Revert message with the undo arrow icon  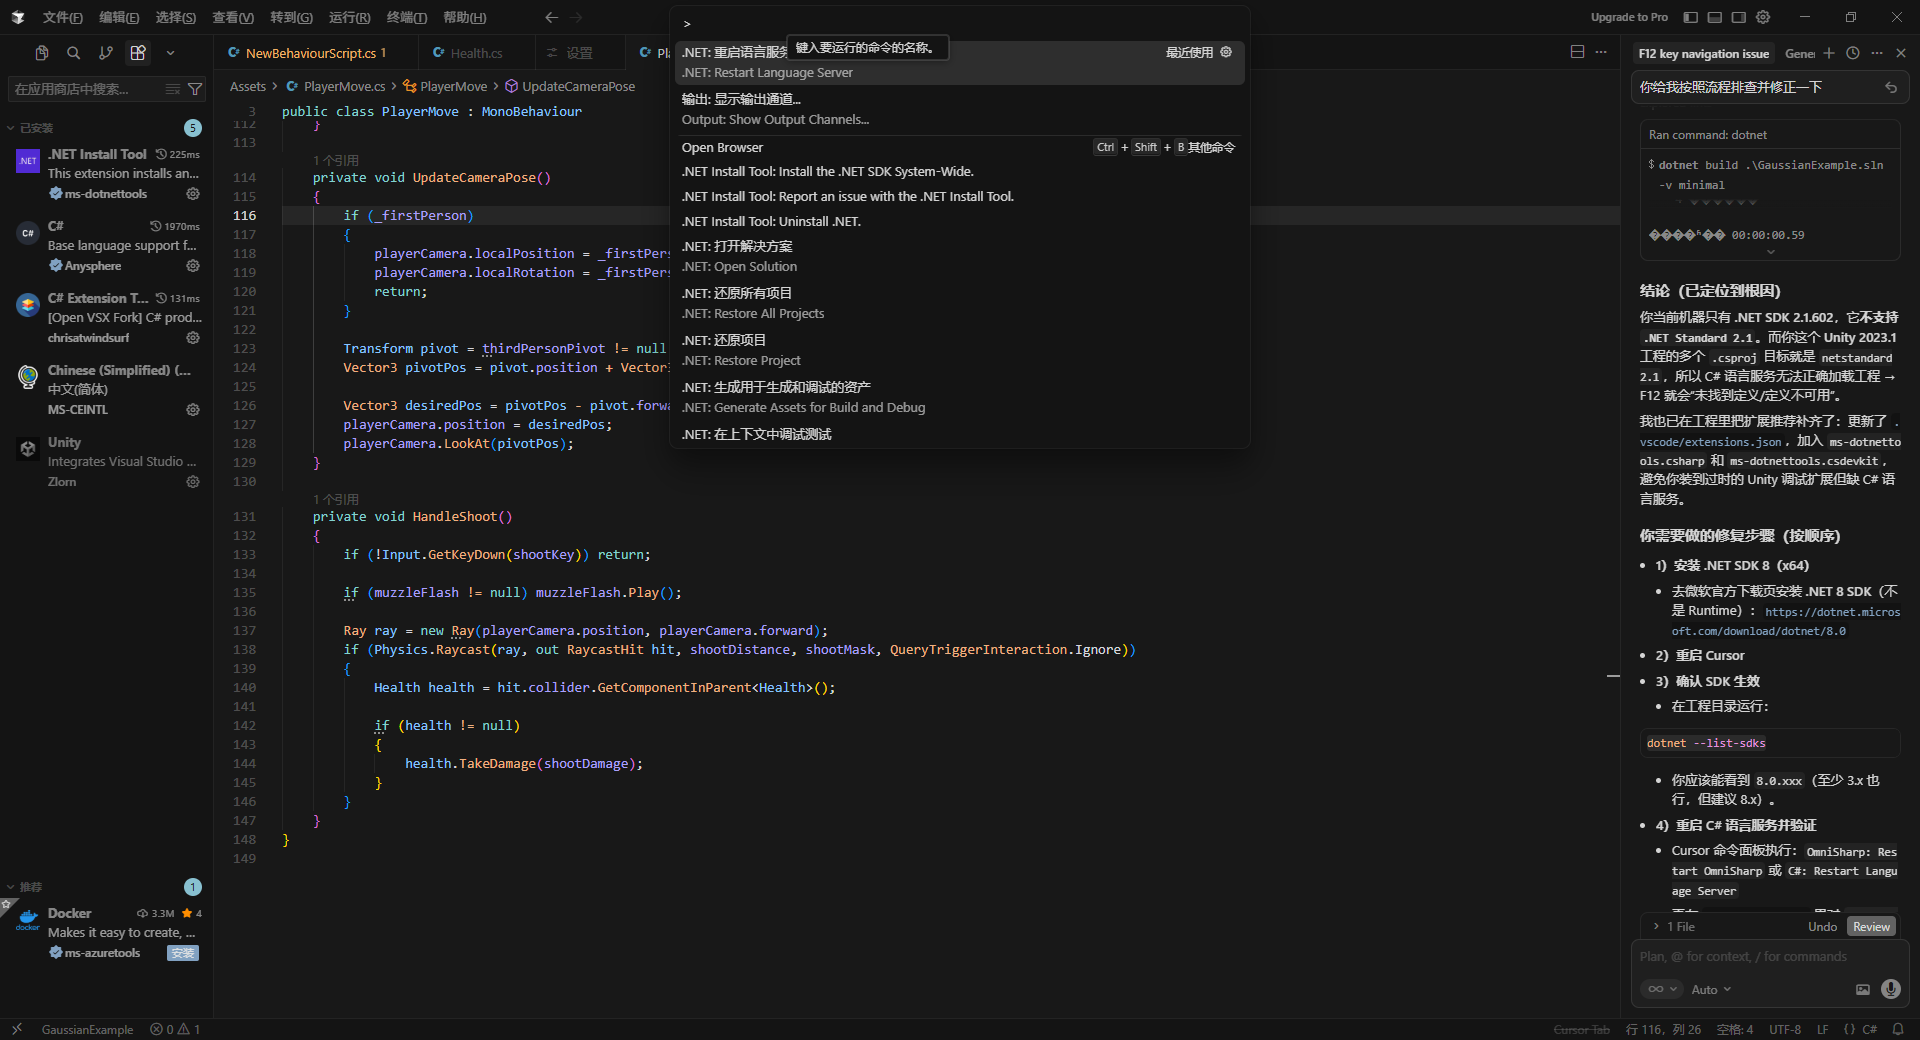point(1891,88)
